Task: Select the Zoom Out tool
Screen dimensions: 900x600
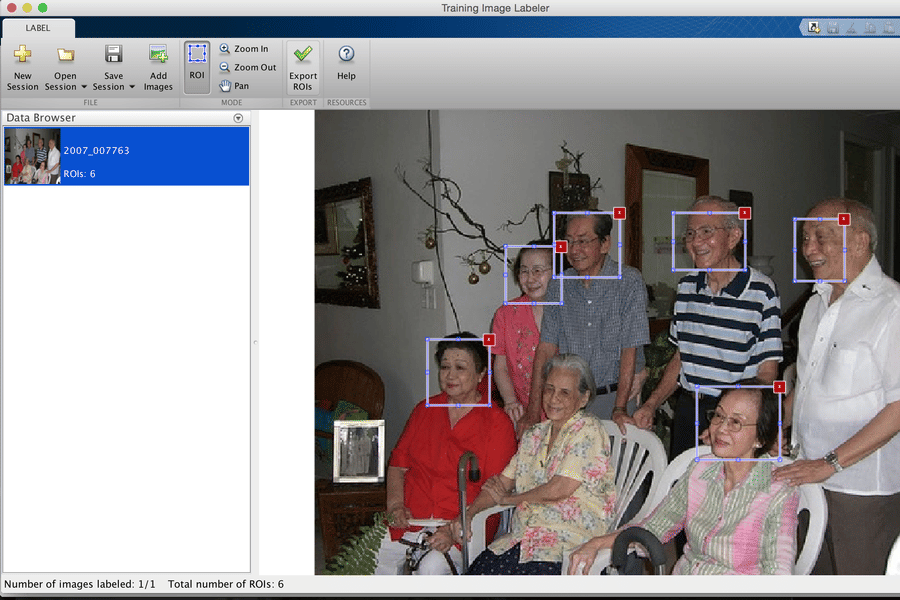Action: [247, 68]
